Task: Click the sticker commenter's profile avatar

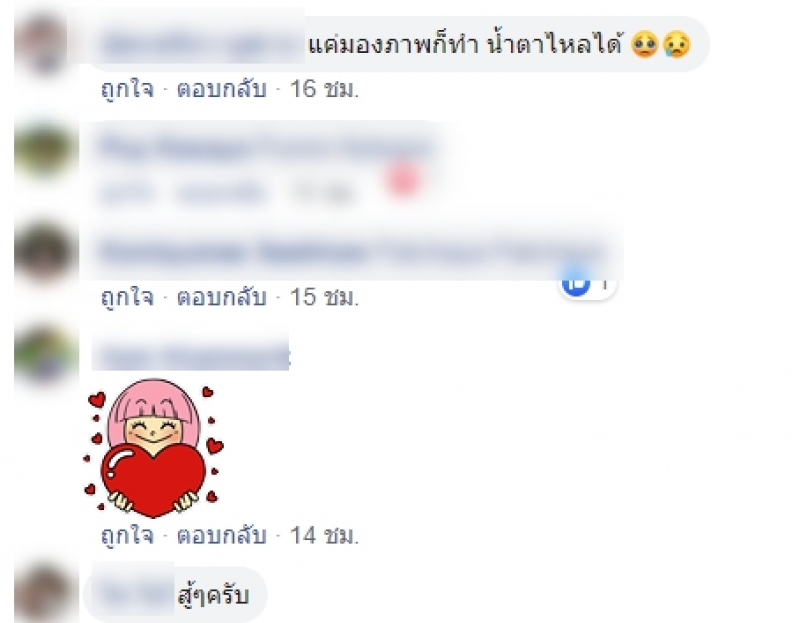Action: click(x=43, y=355)
